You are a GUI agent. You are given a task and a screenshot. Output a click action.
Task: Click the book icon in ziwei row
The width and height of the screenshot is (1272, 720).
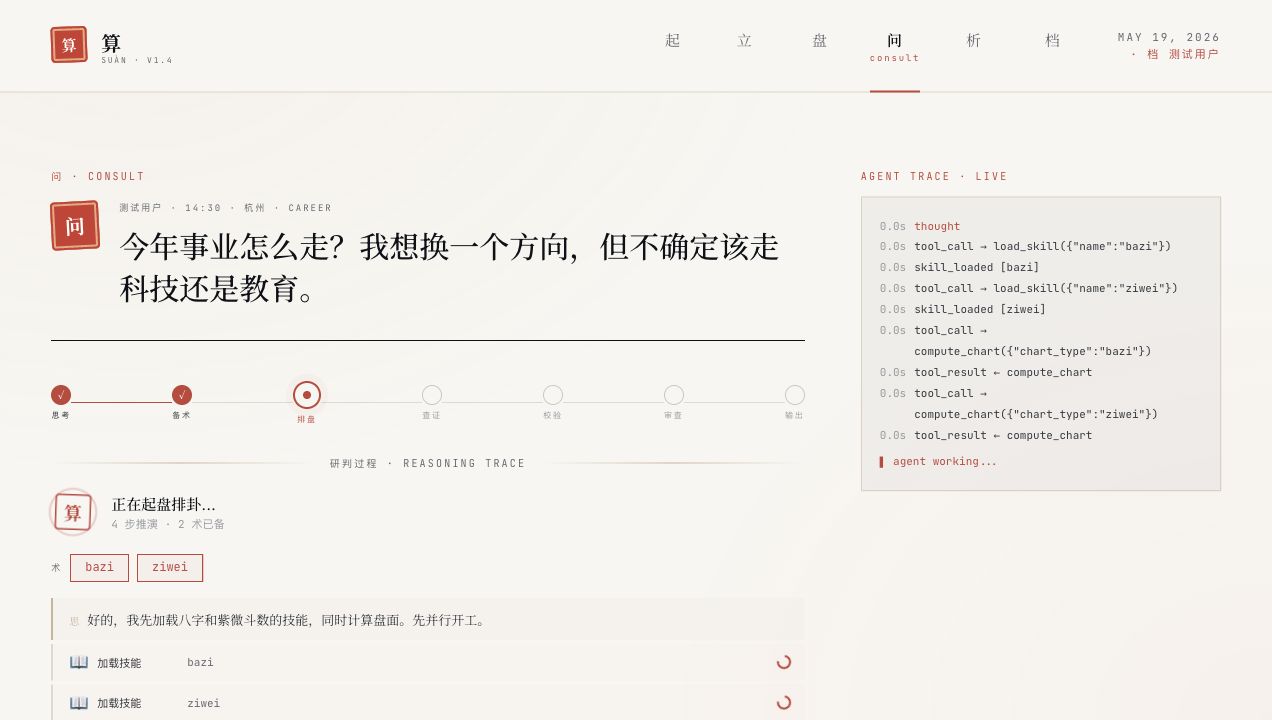click(x=79, y=703)
